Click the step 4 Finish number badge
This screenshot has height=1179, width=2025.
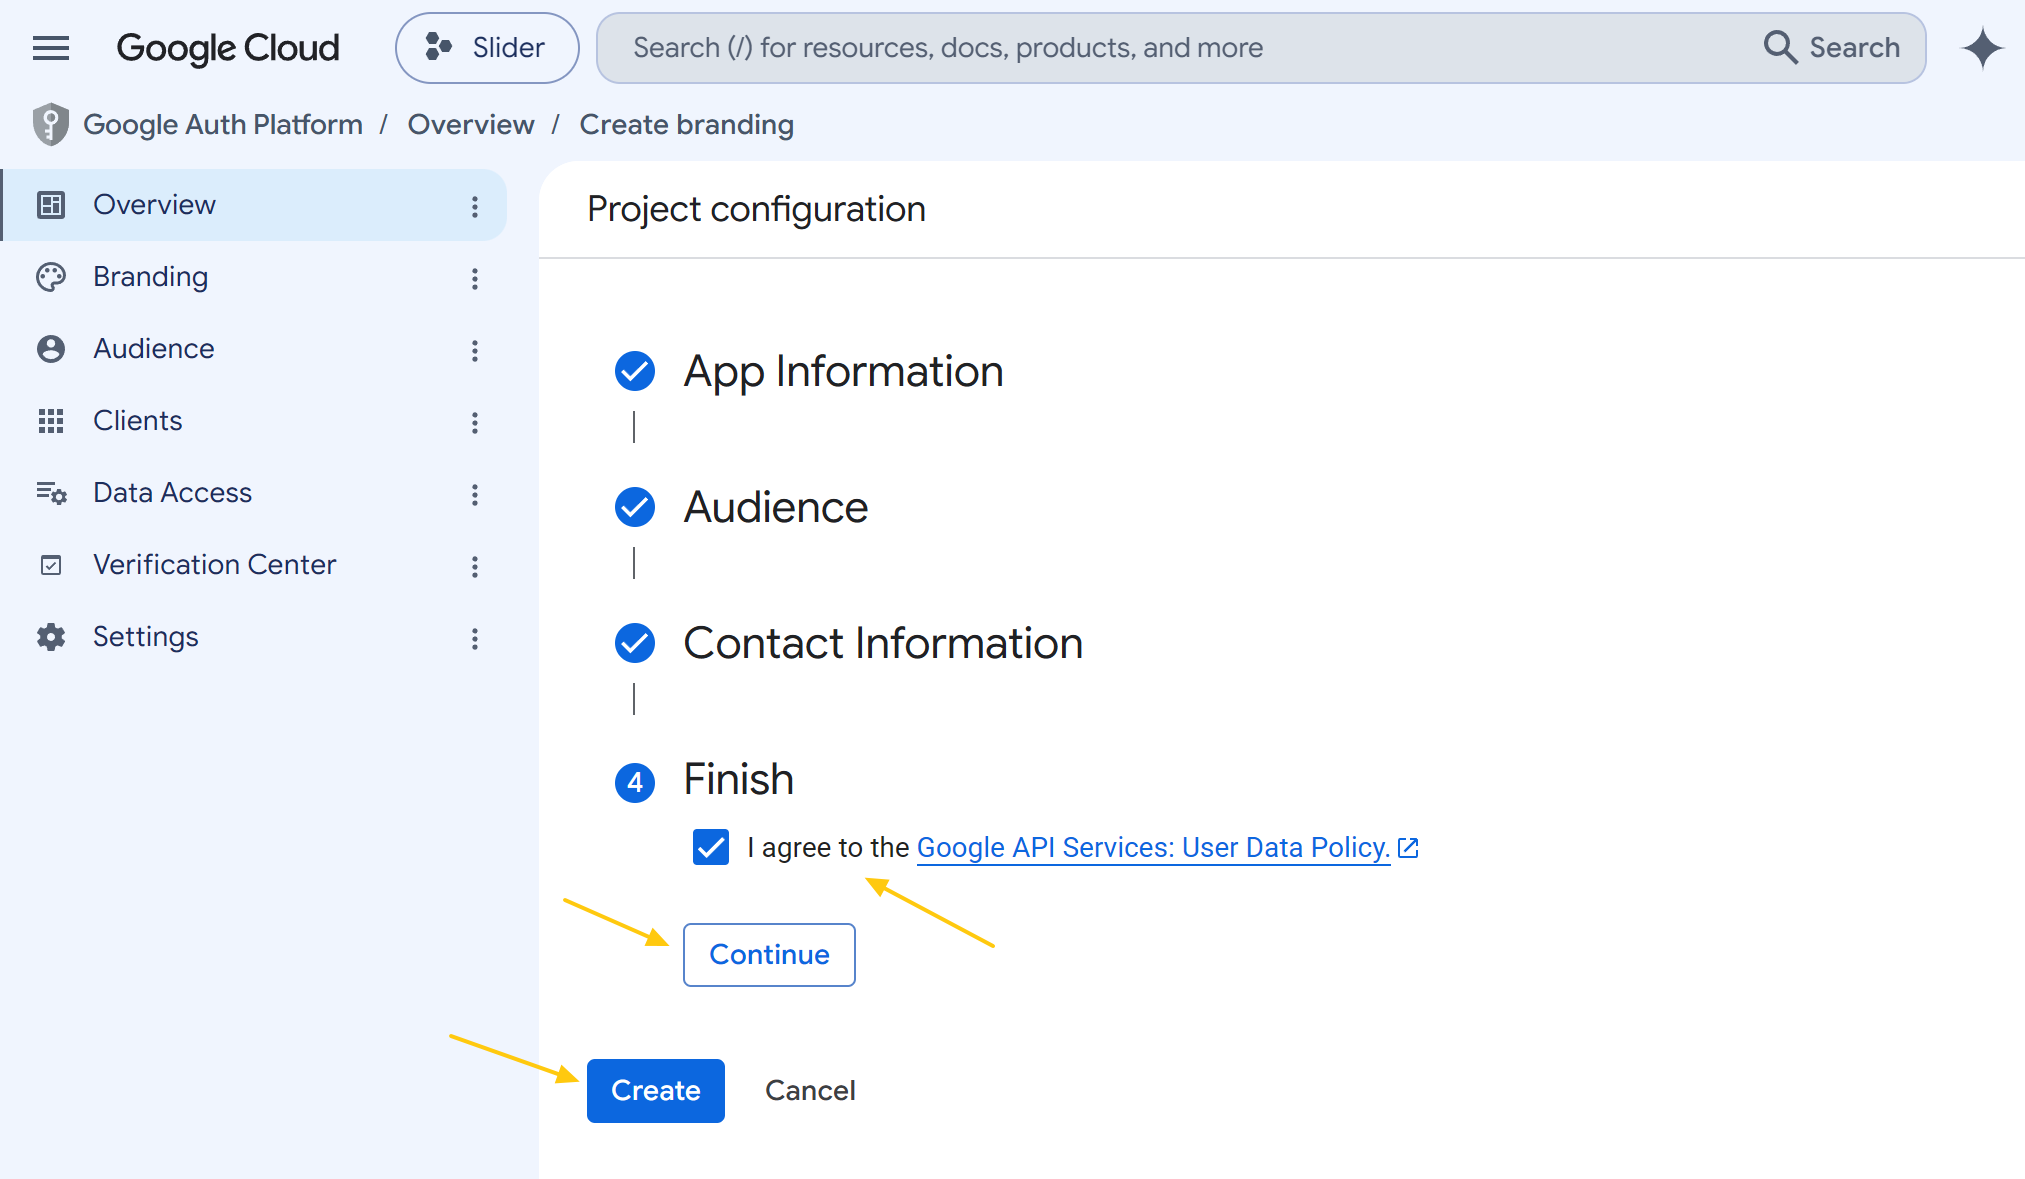point(635,782)
